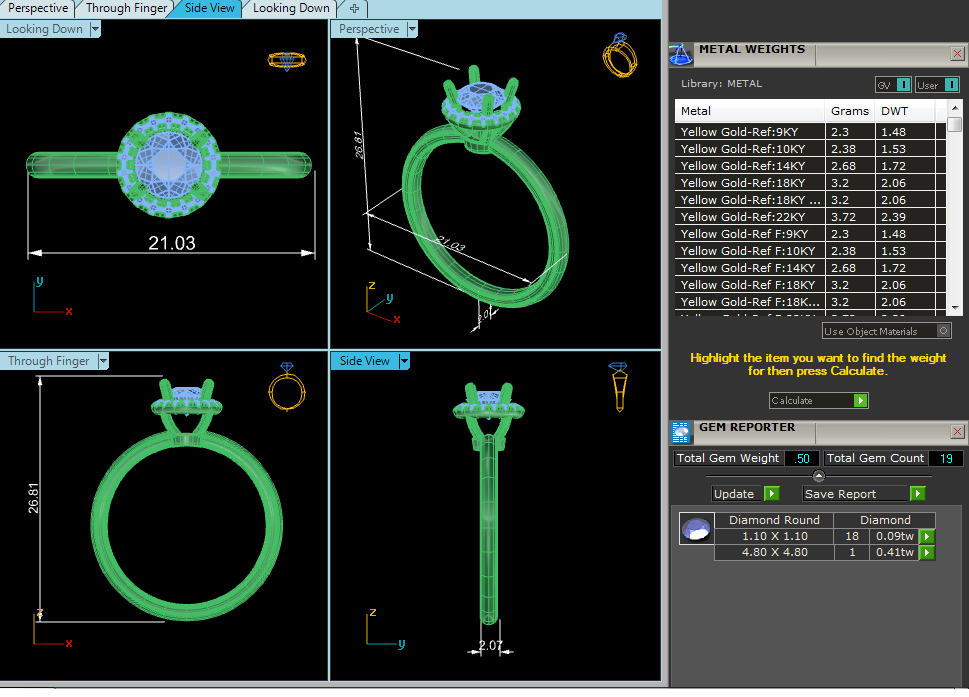Select the Yellow Gold-Ref:10KY row
Viewport: 969px width, 697px height.
coord(810,149)
